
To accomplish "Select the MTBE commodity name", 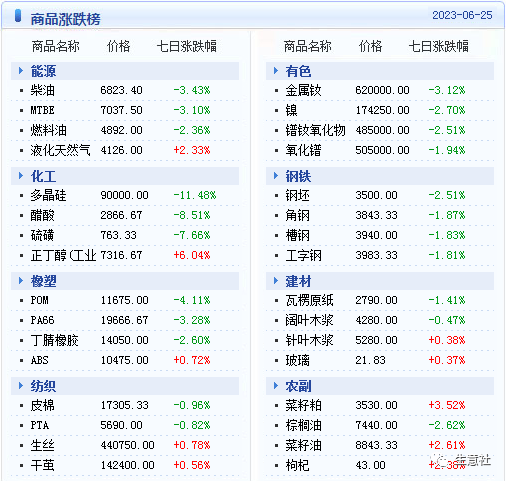I will 42,110.
